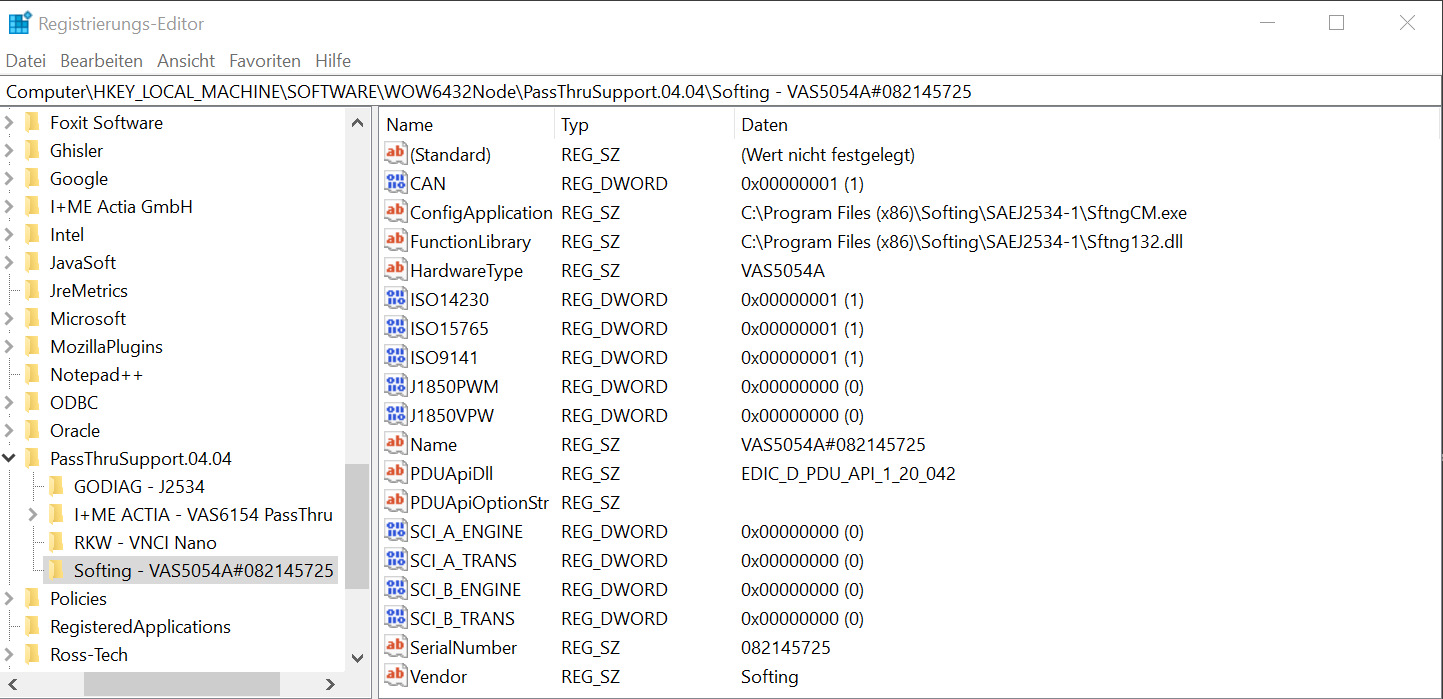Click the string icon for PDUApiDll

pos(396,474)
